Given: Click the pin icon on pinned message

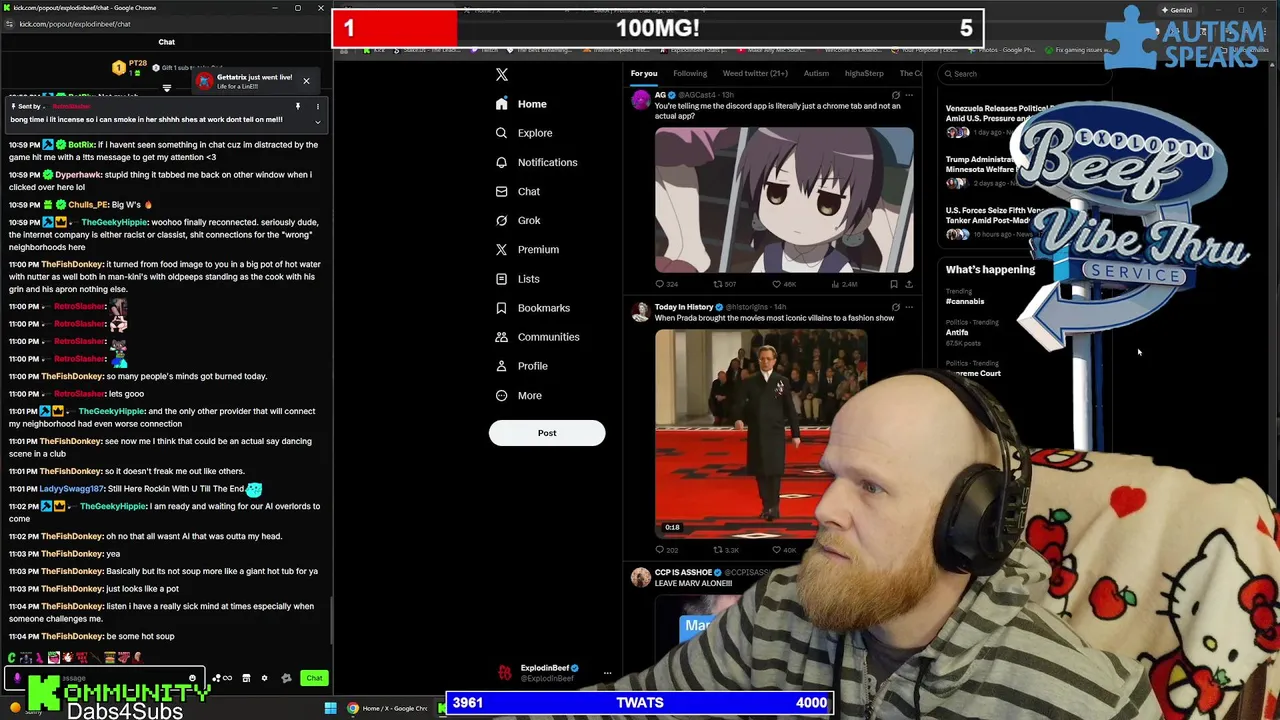Looking at the screenshot, I should 297,106.
